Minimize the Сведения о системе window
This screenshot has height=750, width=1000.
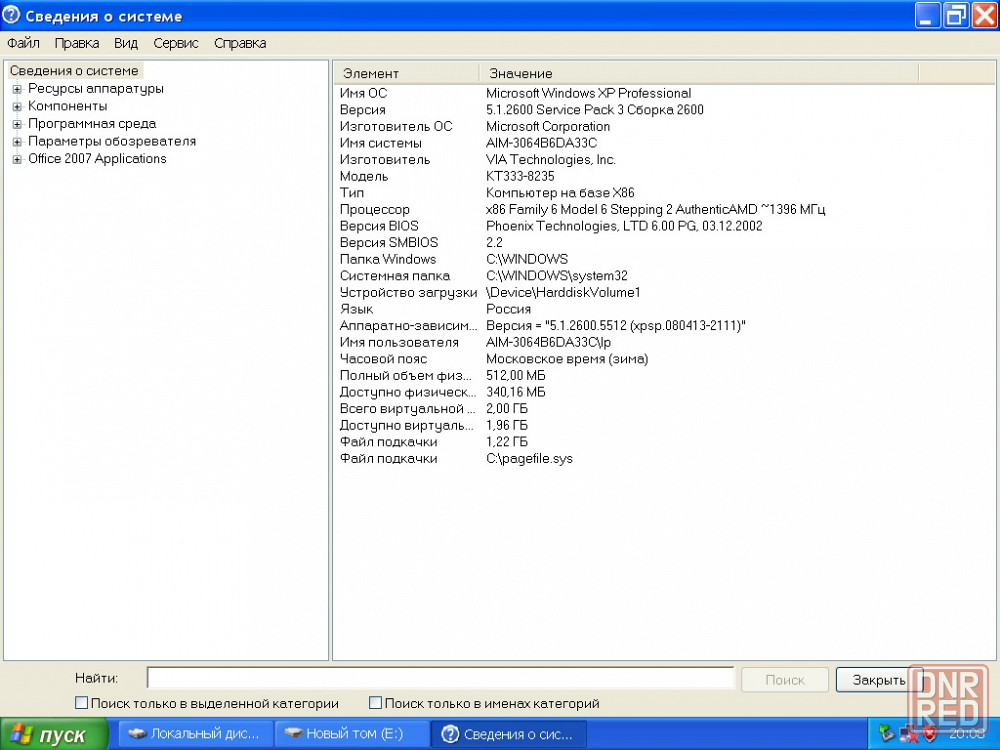point(928,15)
